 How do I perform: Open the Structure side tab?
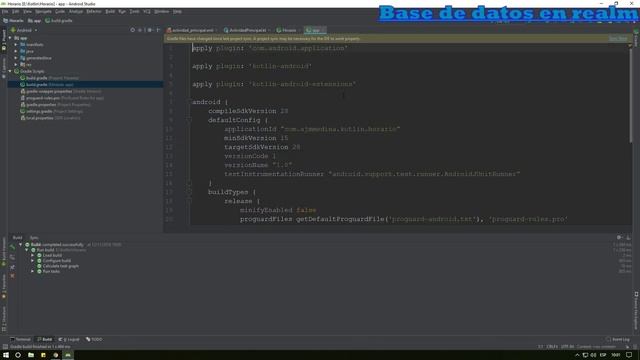(x=4, y=318)
